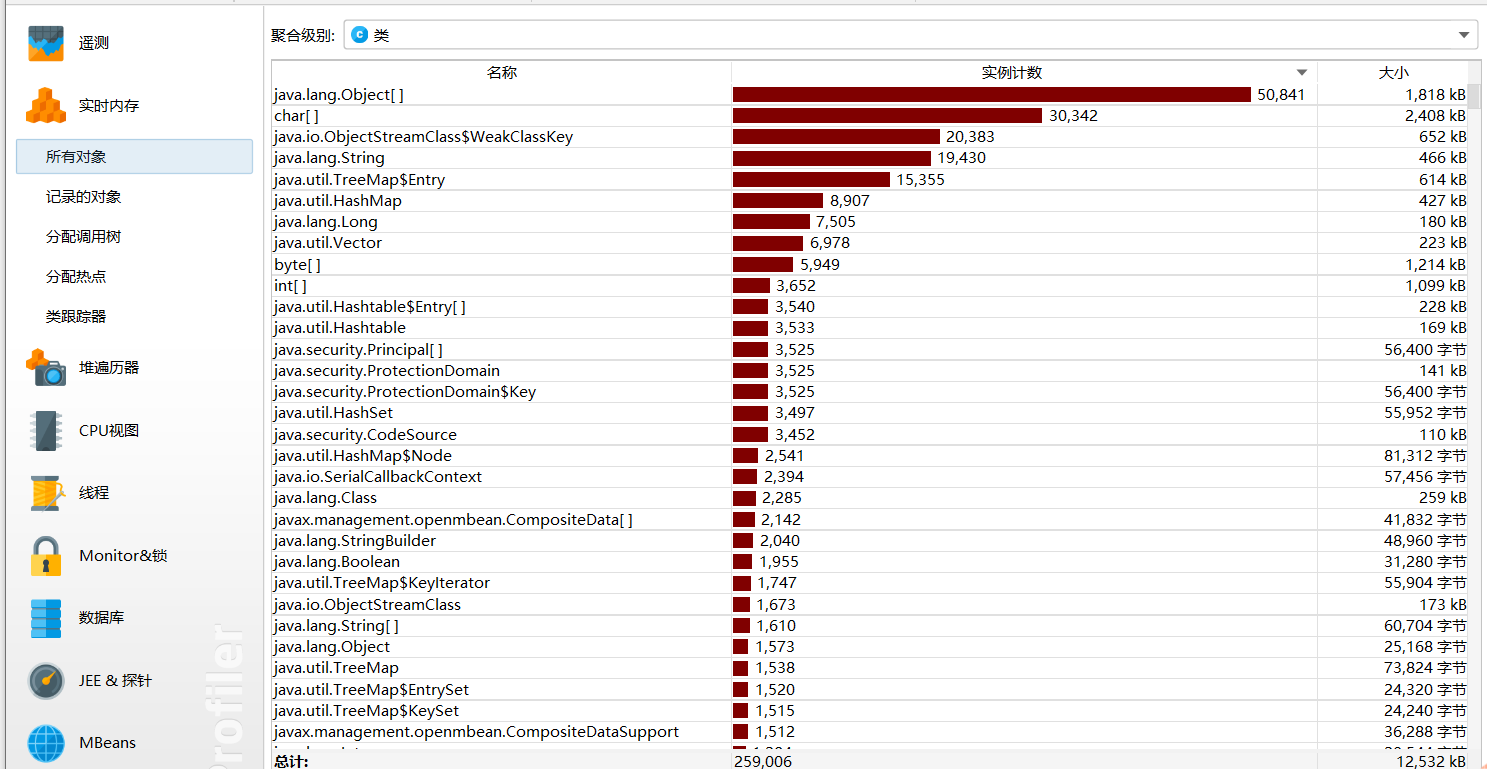Click the 1,214 kB size cell
This screenshot has width=1487, height=769.
coord(1436,265)
